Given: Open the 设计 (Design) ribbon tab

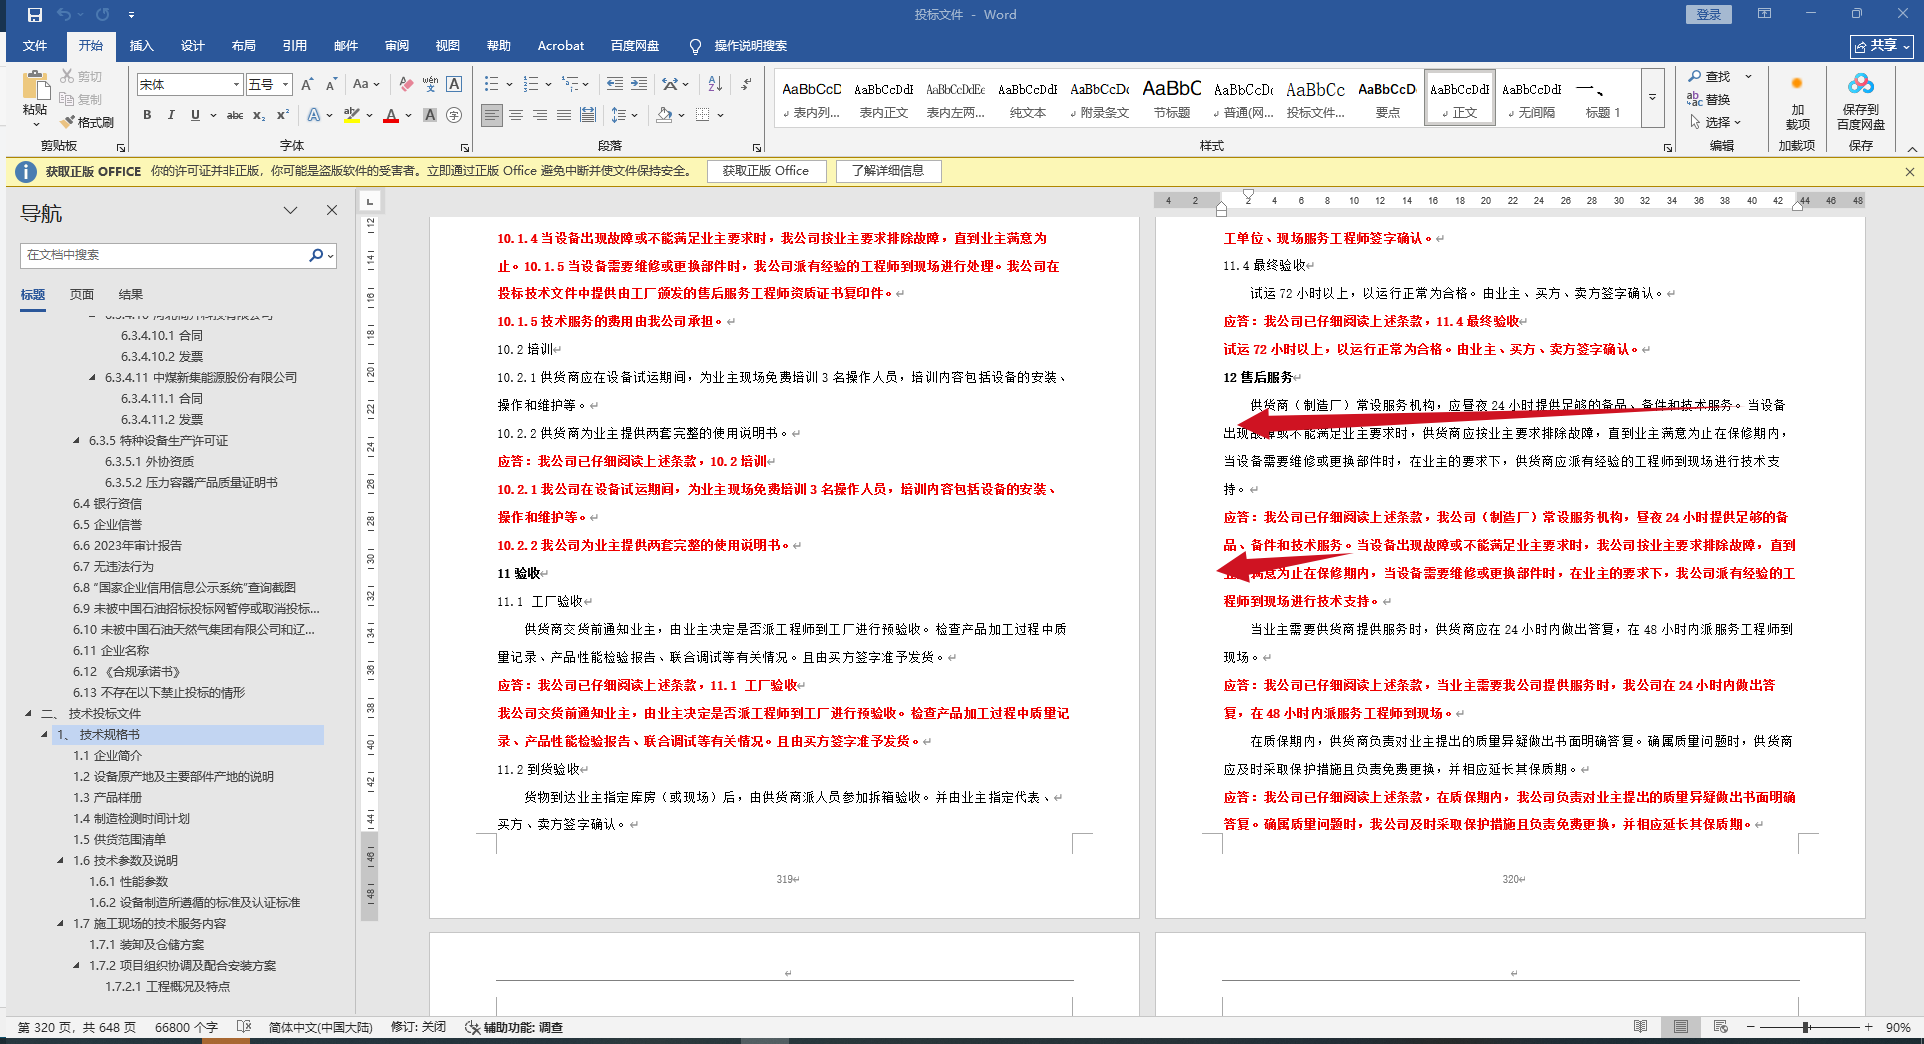Looking at the screenshot, I should (x=193, y=46).
